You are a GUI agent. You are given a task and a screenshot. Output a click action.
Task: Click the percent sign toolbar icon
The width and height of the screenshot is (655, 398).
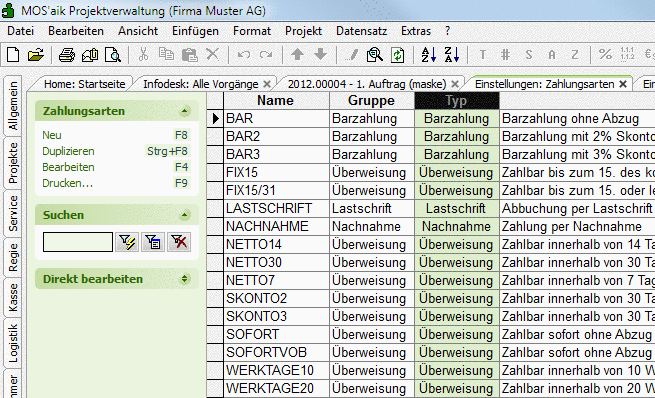point(605,54)
